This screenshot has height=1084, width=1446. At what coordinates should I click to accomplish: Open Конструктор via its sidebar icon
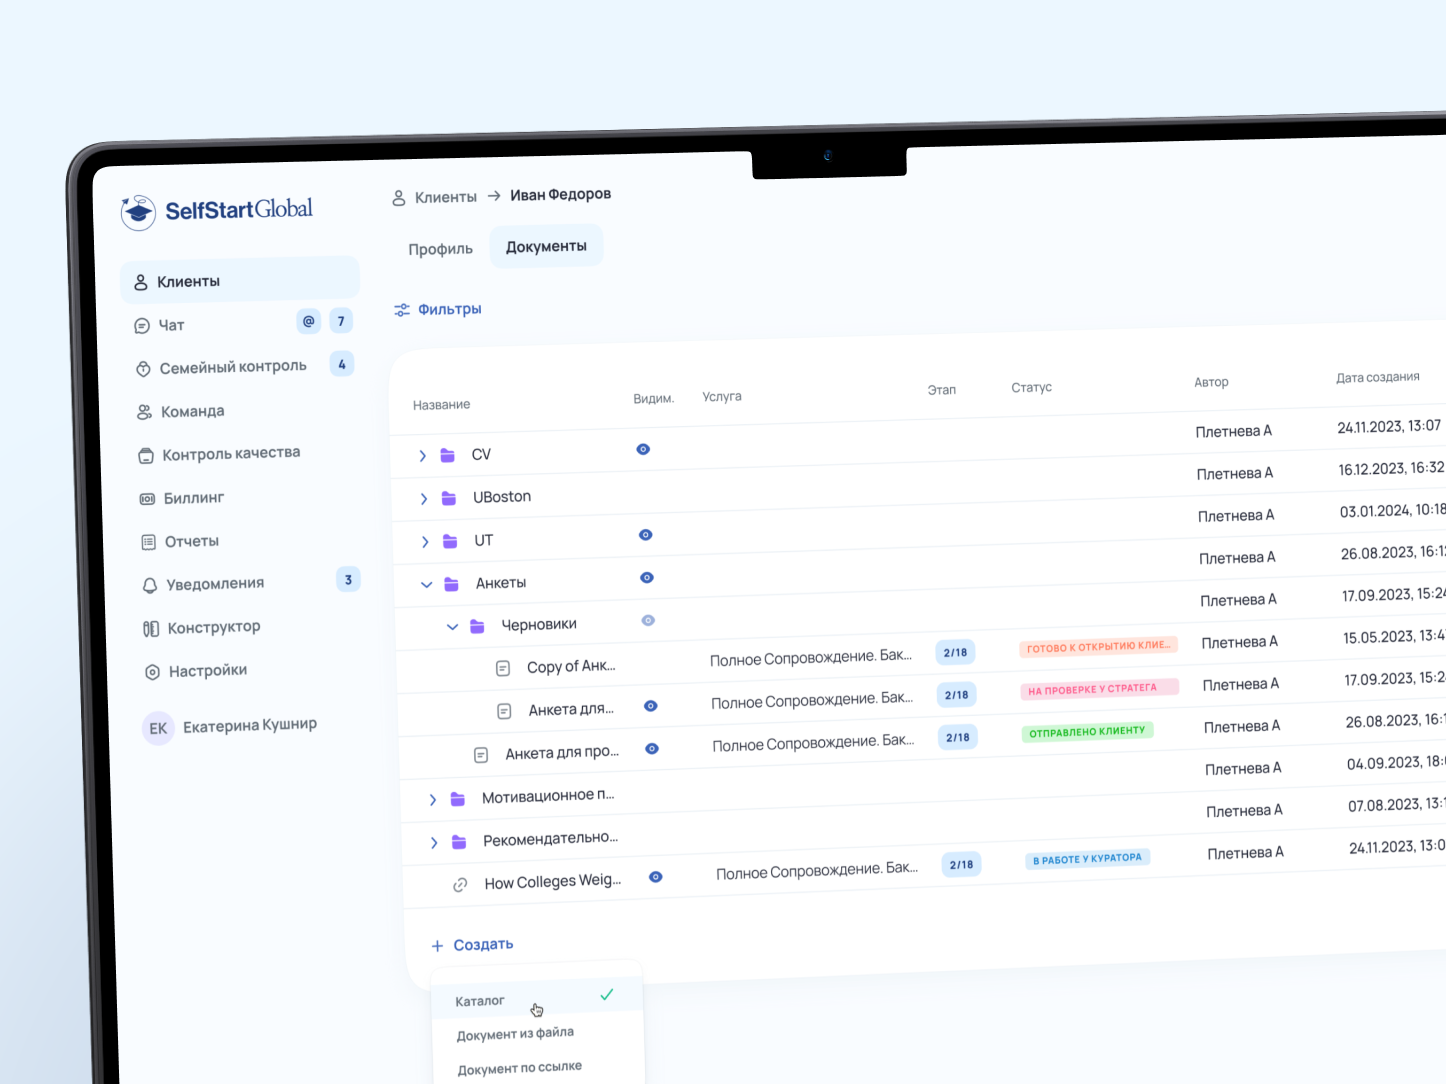tap(151, 629)
